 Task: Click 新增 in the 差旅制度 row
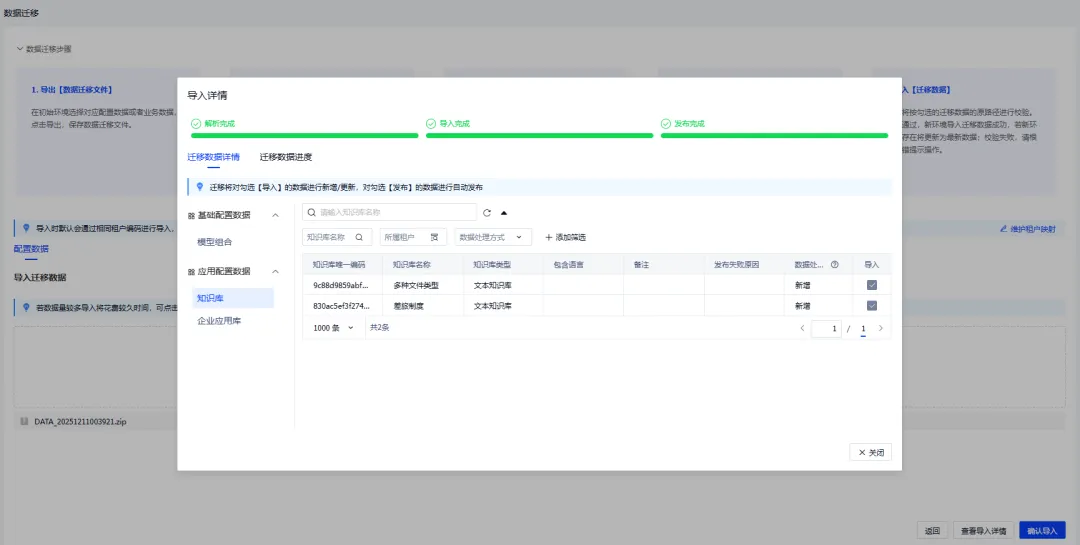[x=802, y=306]
